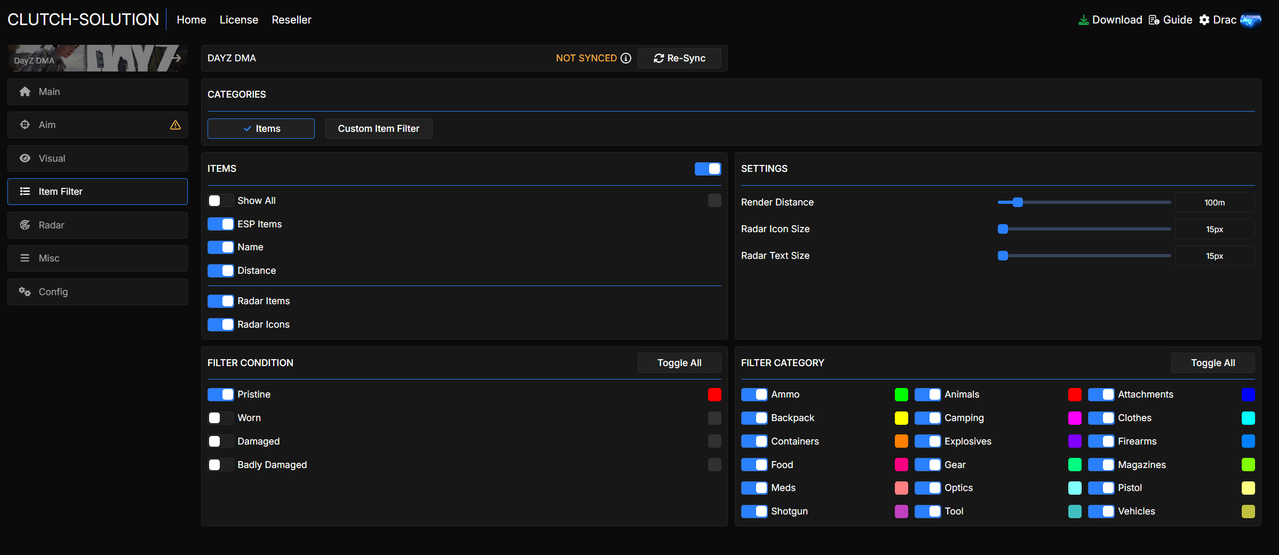Open the Radar sidebar section
1279x555 pixels.
pyautogui.click(x=97, y=225)
